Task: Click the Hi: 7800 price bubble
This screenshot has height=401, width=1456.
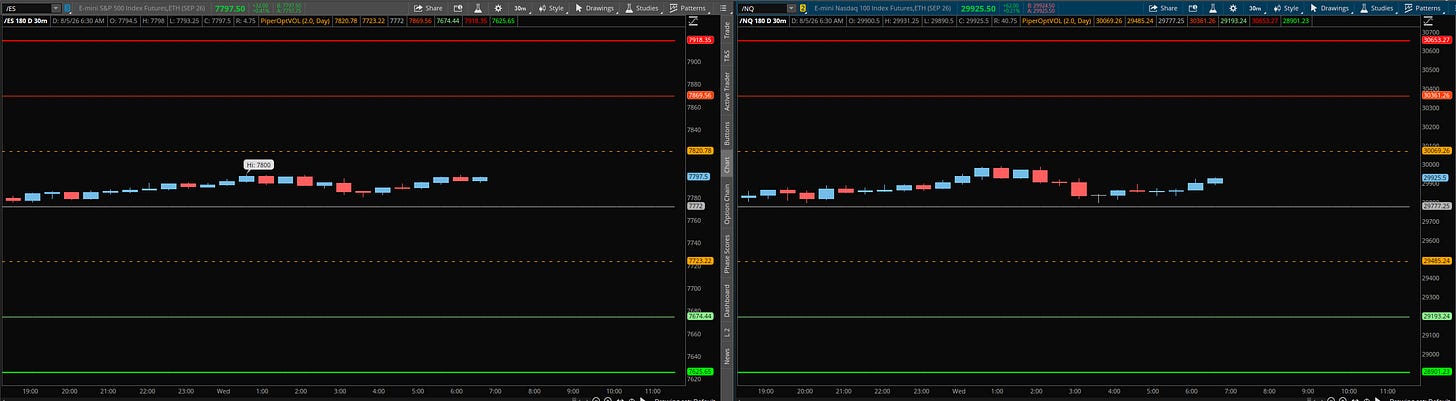Action: [259, 164]
